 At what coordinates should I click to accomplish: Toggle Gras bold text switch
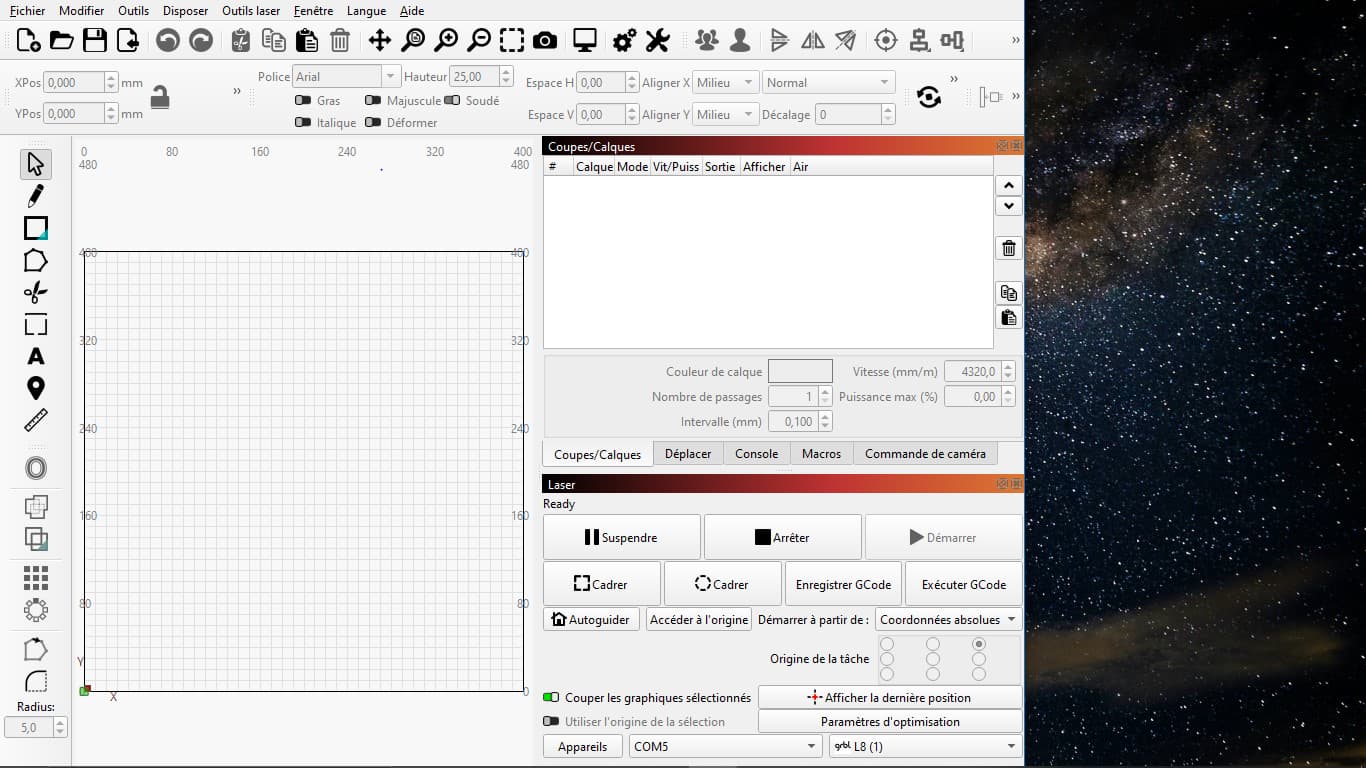point(303,101)
